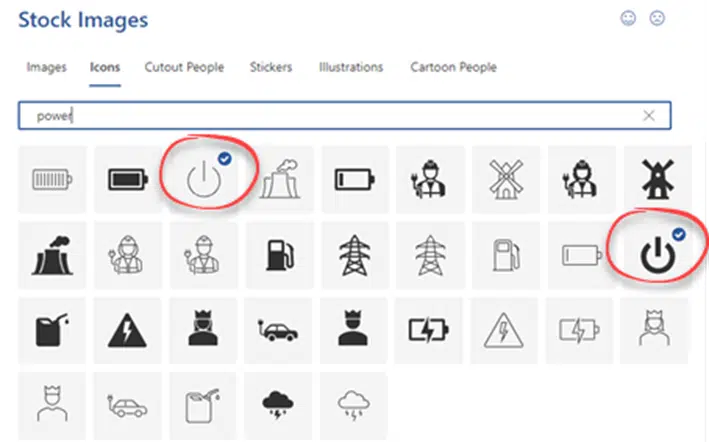Uncheck the blue checkmark on bold power icon
The image size is (709, 442).
click(679, 234)
